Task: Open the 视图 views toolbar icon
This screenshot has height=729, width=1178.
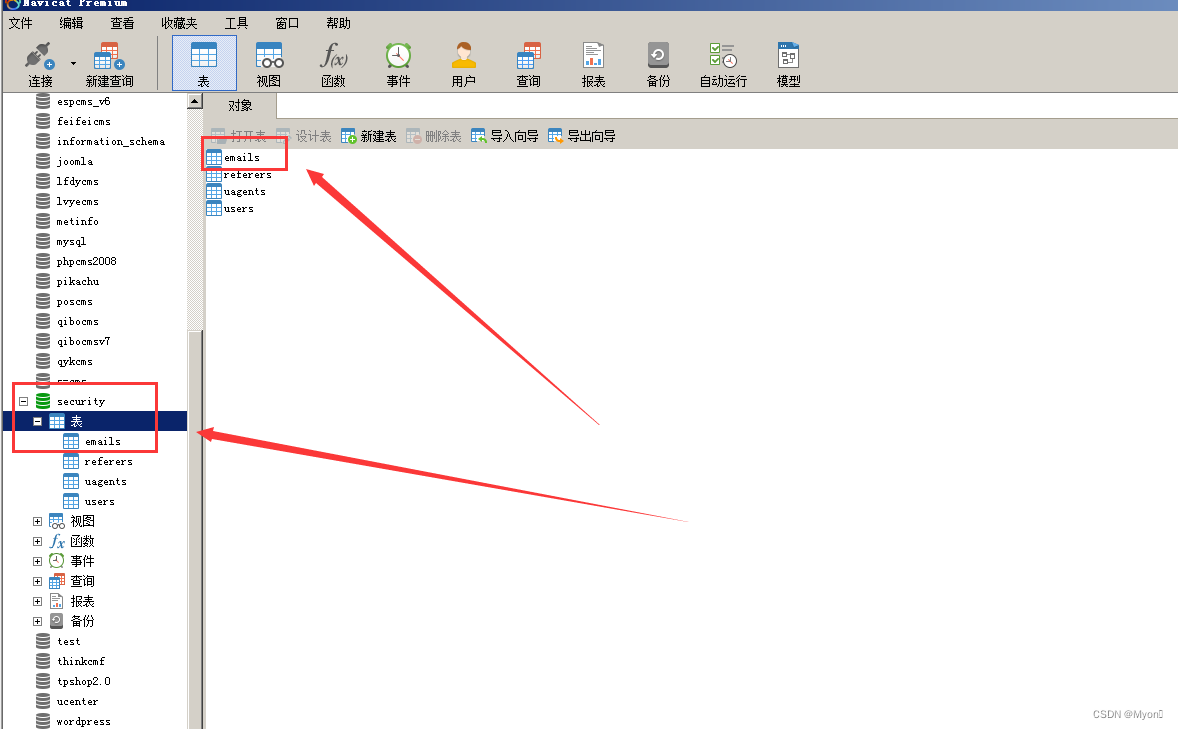Action: tap(268, 65)
